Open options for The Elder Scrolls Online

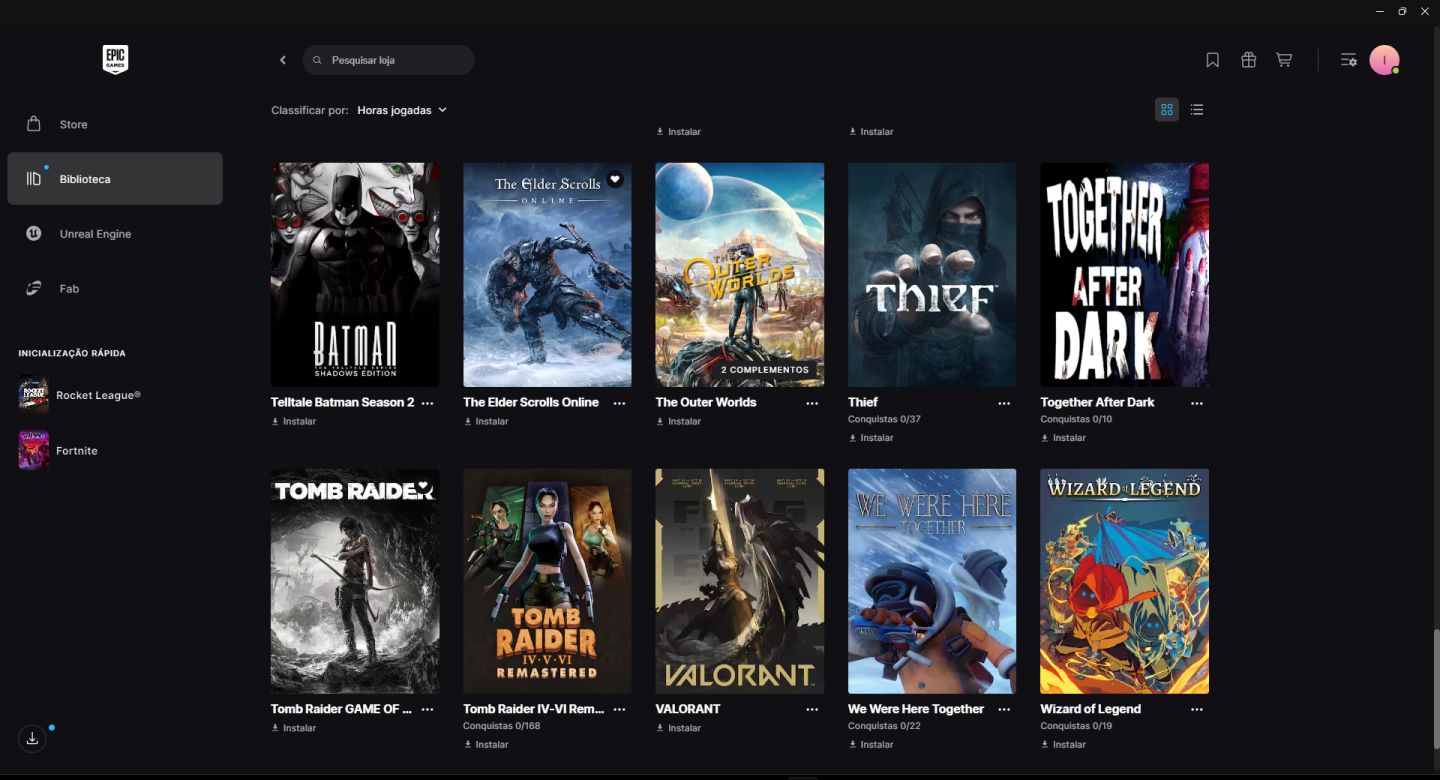click(x=619, y=403)
